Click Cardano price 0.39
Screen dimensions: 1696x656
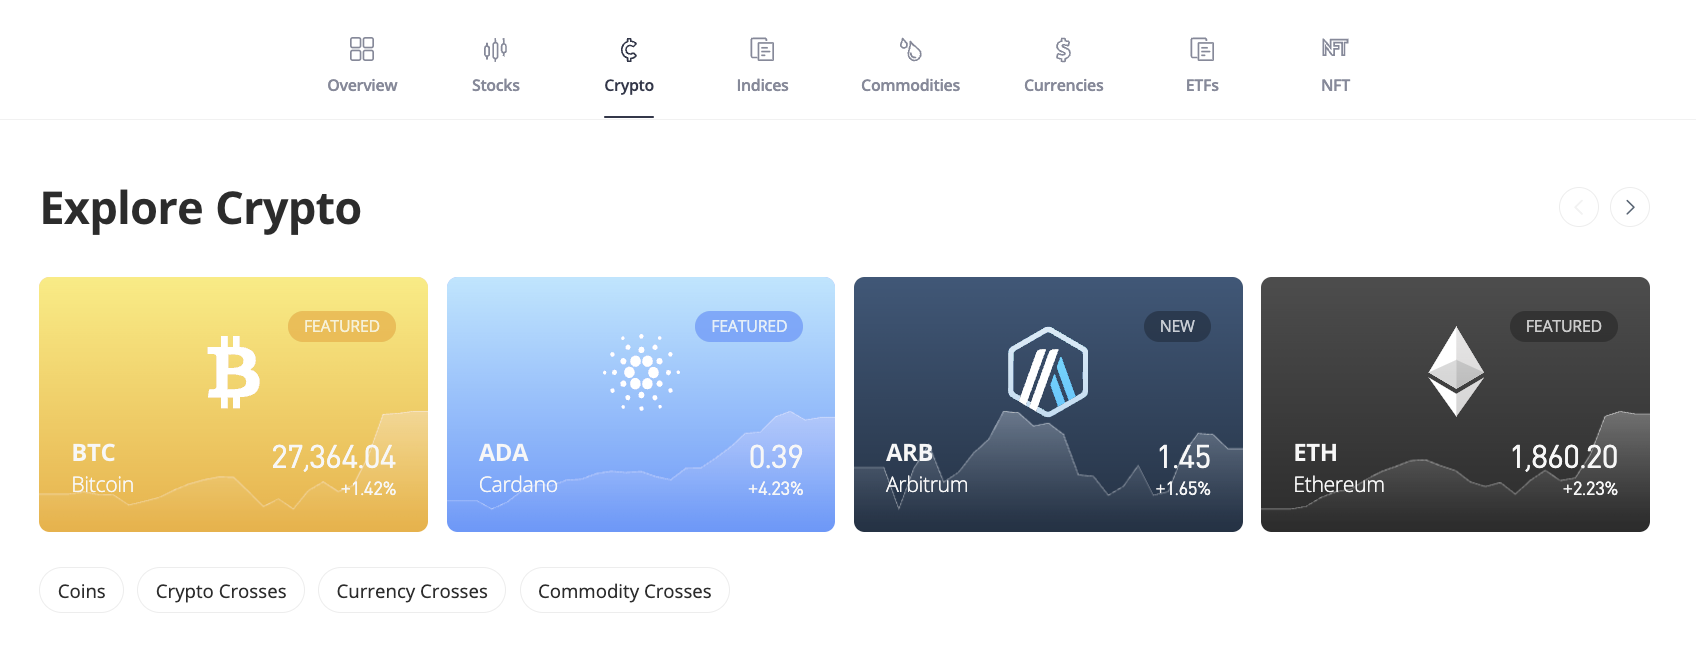pos(776,457)
